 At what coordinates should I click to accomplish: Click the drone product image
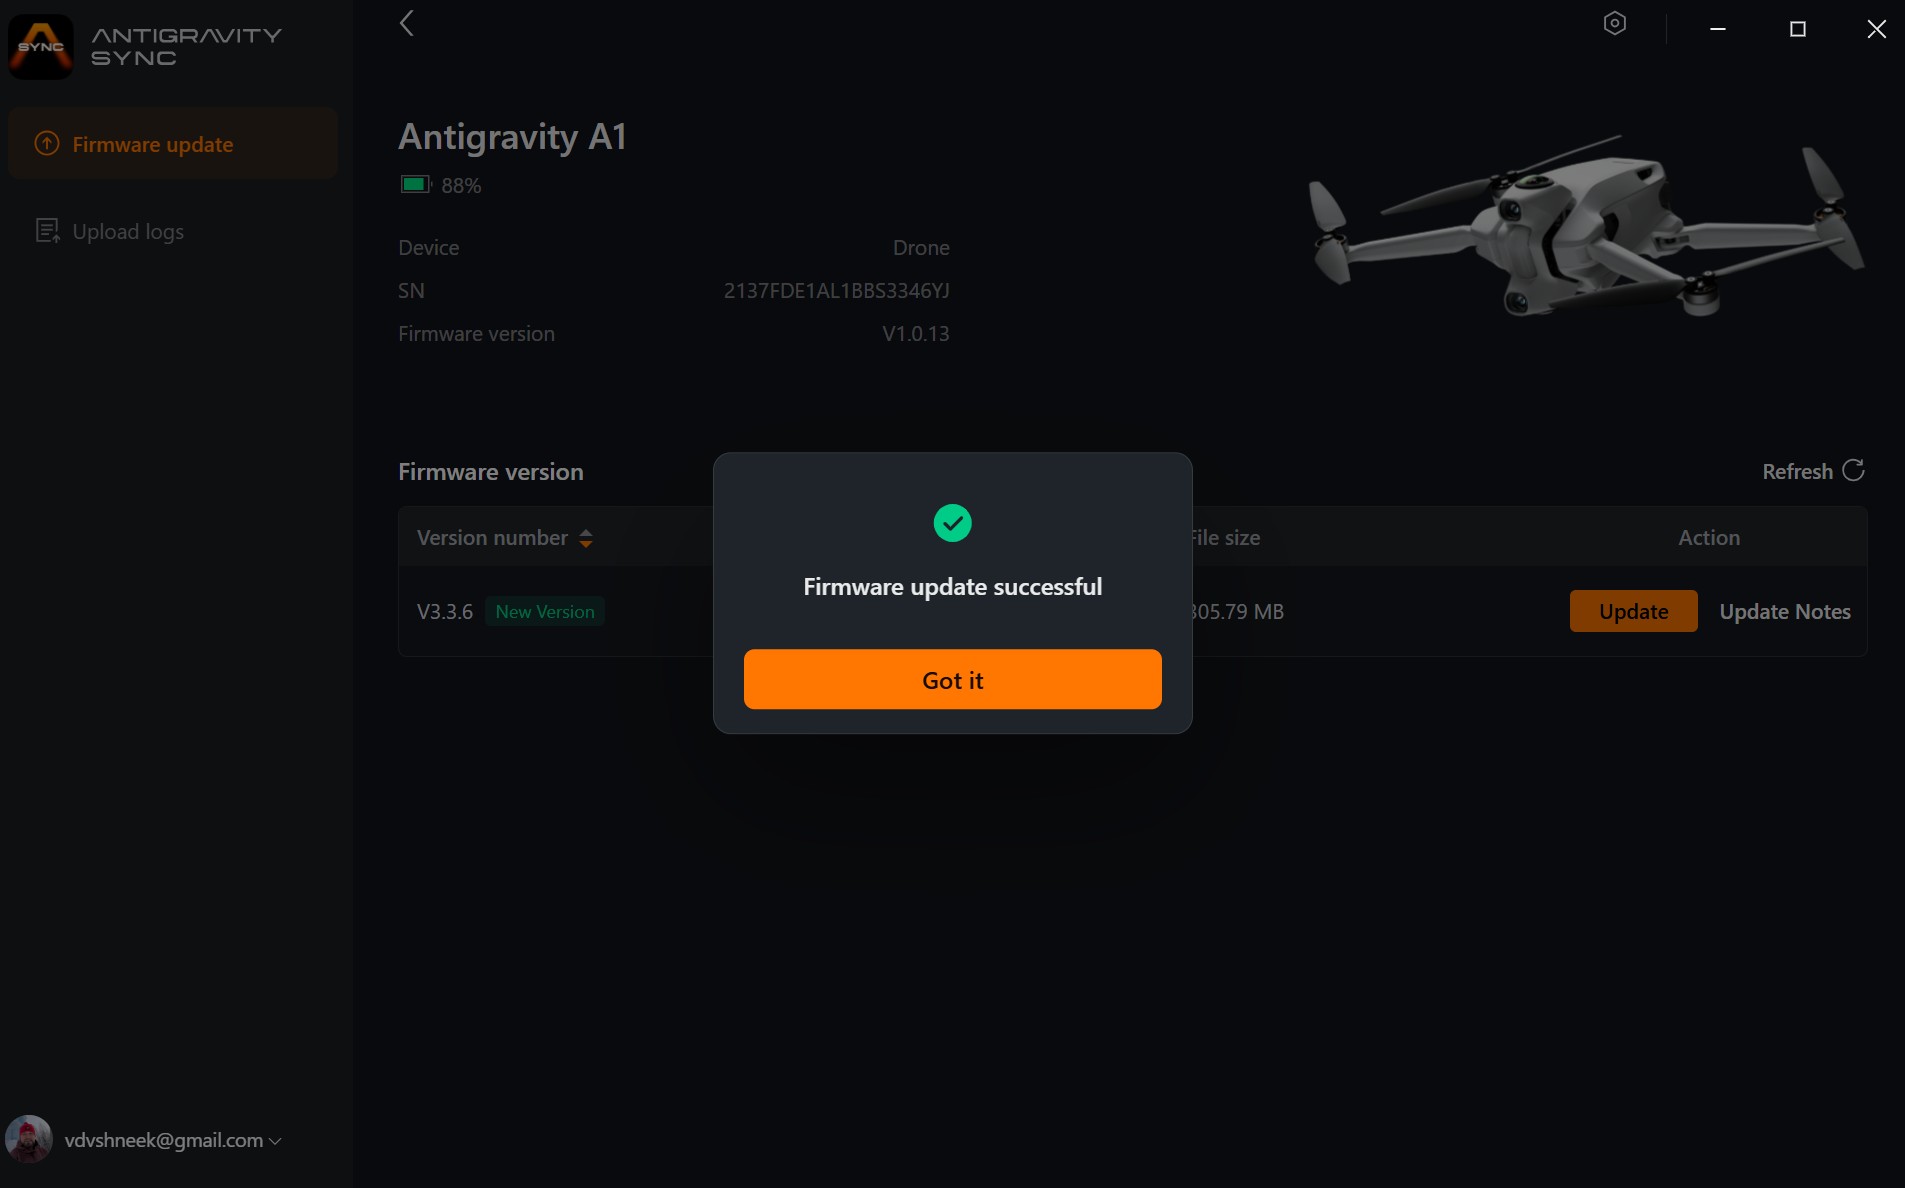click(1585, 228)
